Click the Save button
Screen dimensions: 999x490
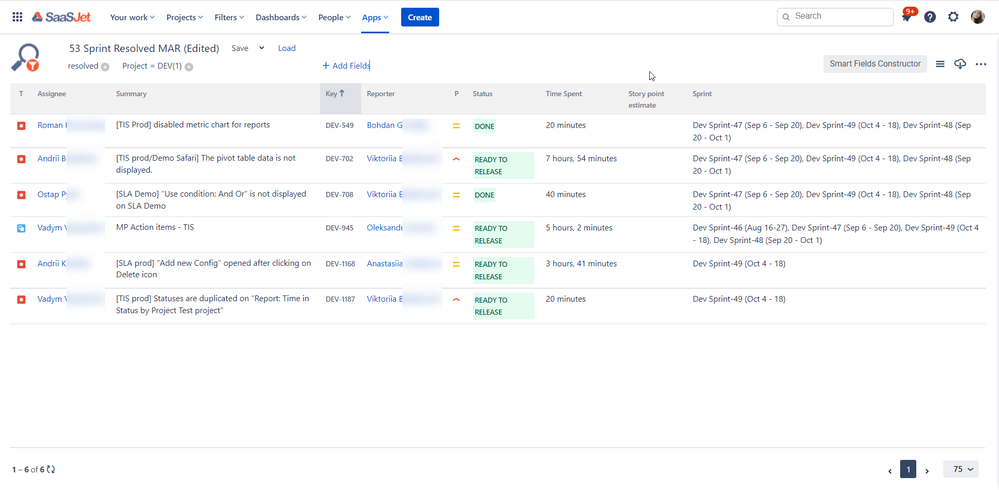pyautogui.click(x=240, y=48)
